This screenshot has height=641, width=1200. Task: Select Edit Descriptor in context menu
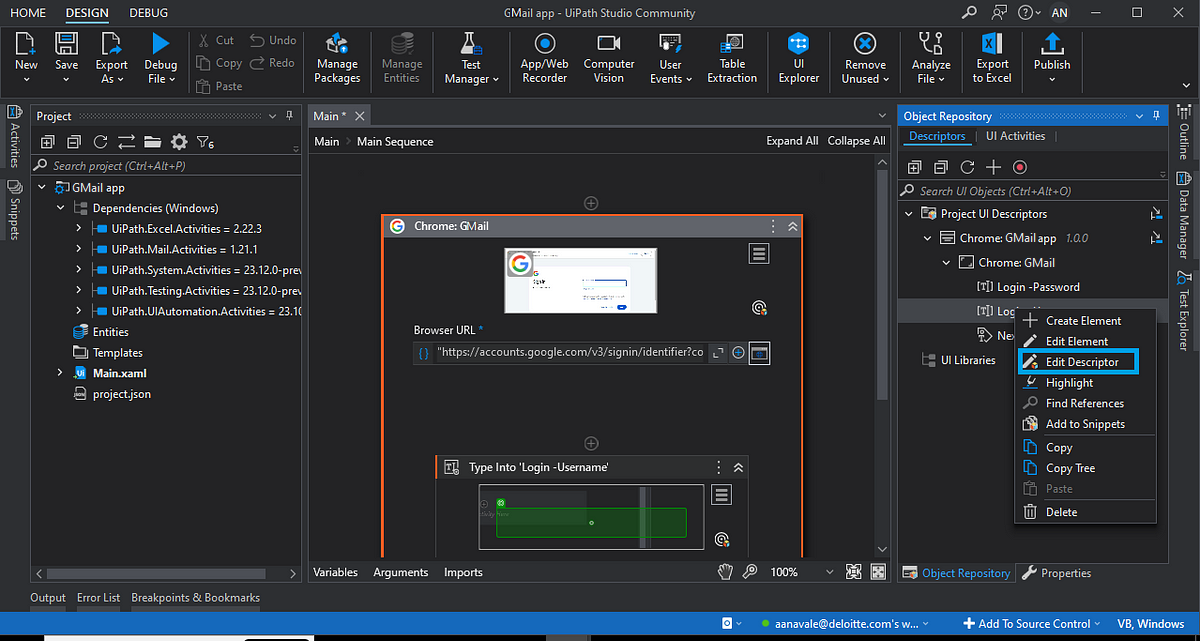click(1082, 362)
